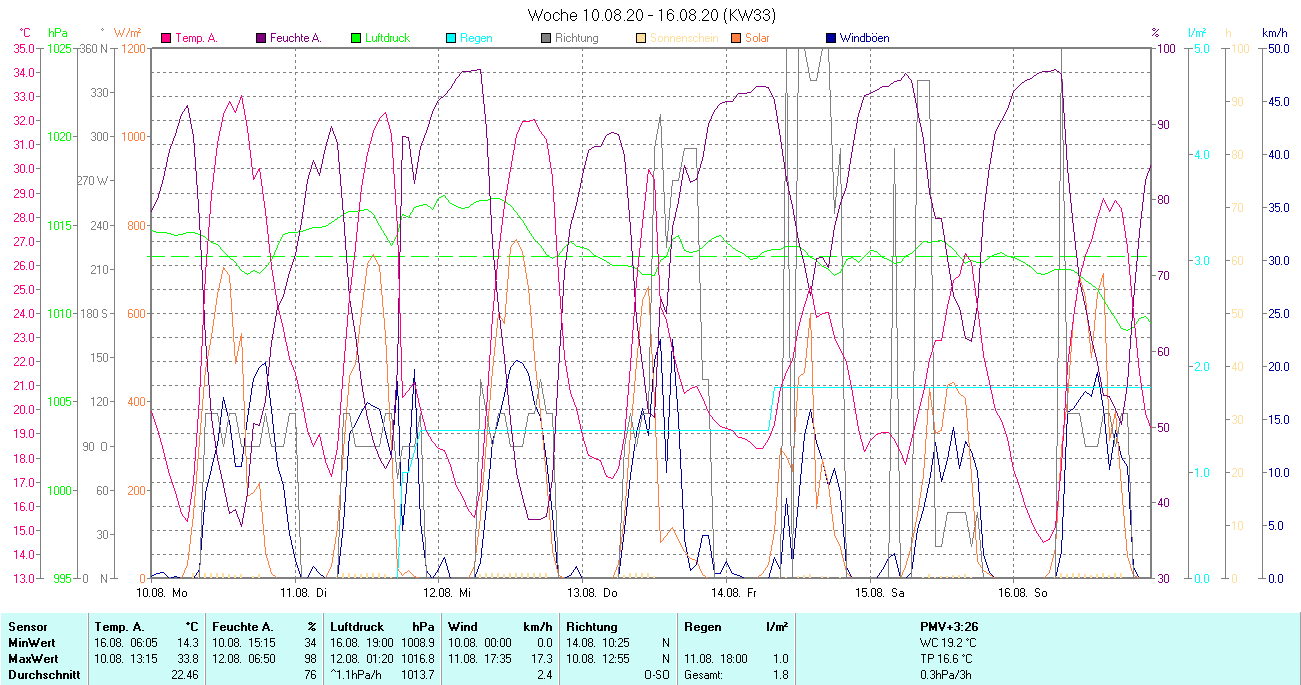Click the 'MinWert' row label
Viewport: 1301px width, 685px height.
[x=31, y=643]
